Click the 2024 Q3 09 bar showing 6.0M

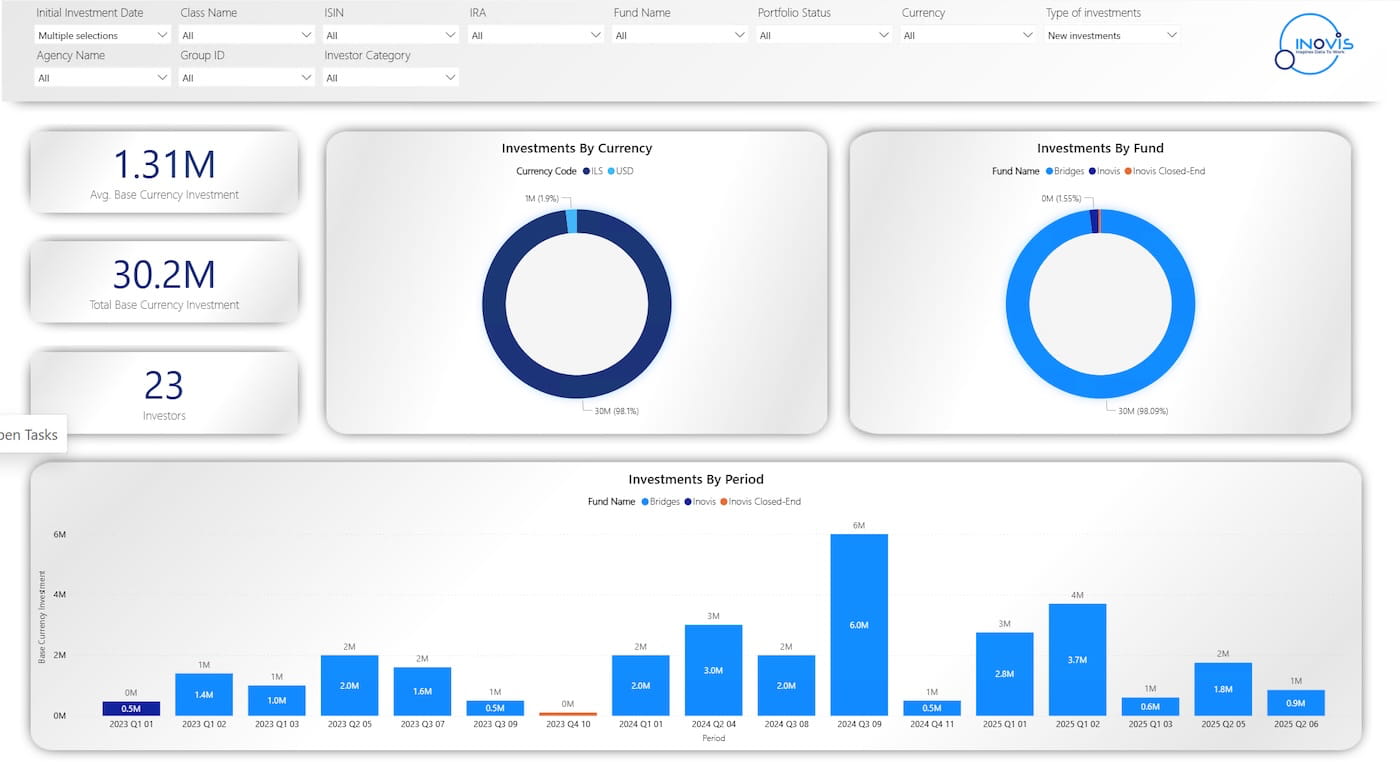[x=859, y=624]
